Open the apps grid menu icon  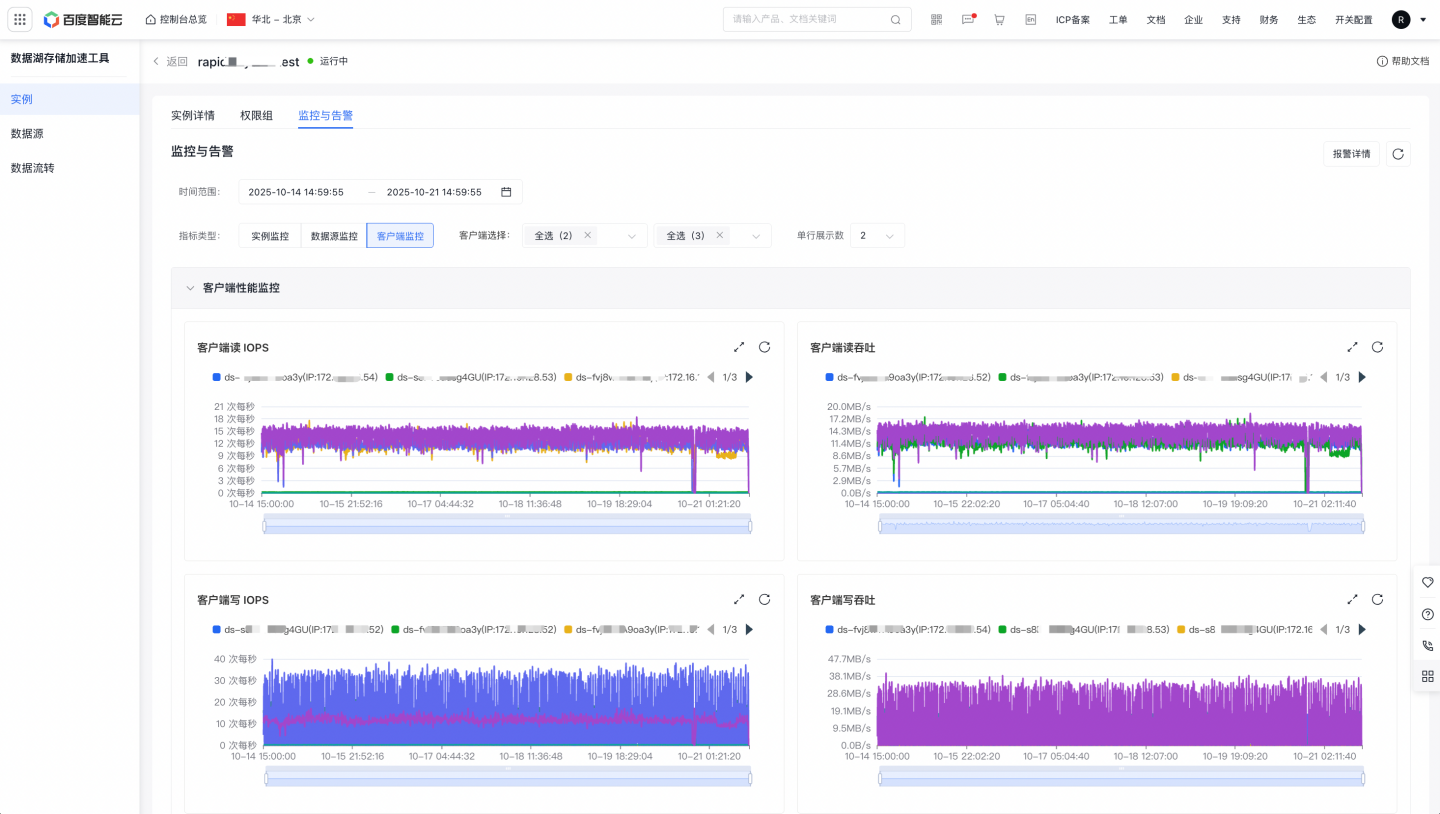(20, 19)
